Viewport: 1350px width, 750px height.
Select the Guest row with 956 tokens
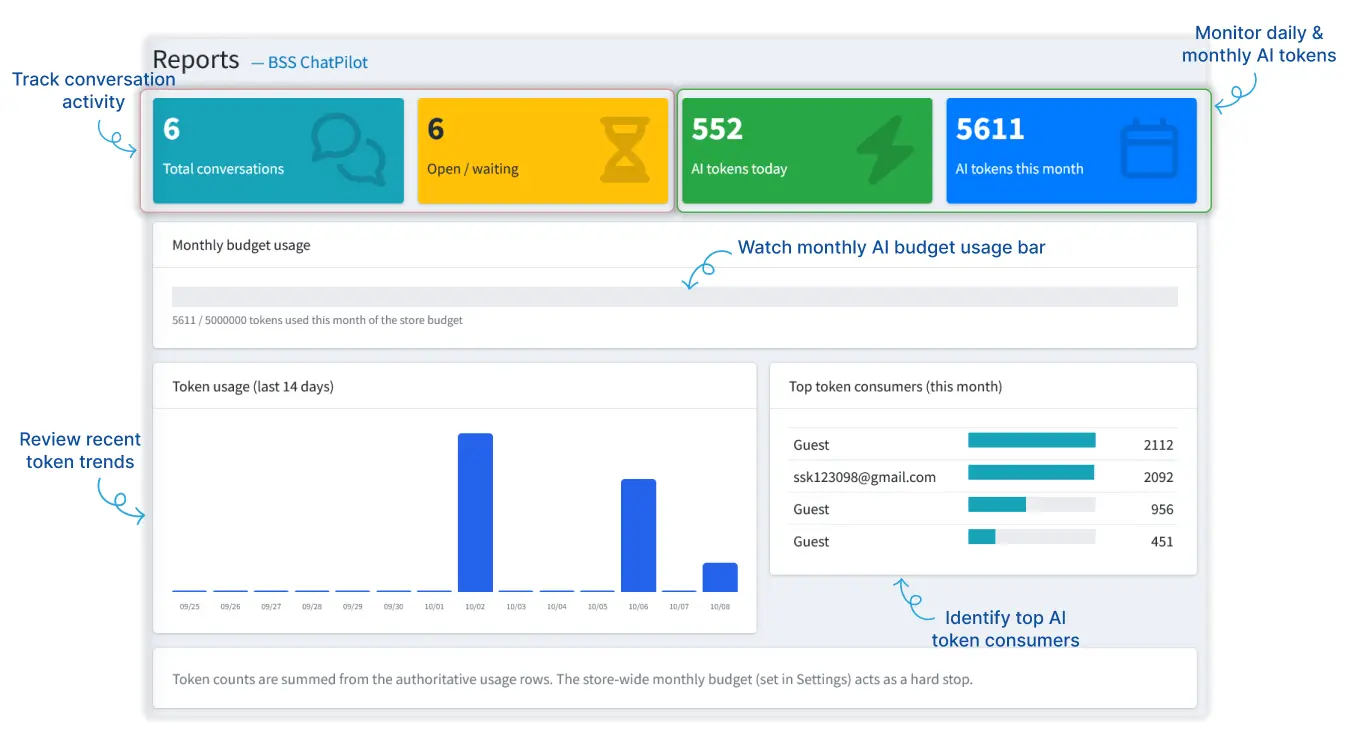pos(983,508)
